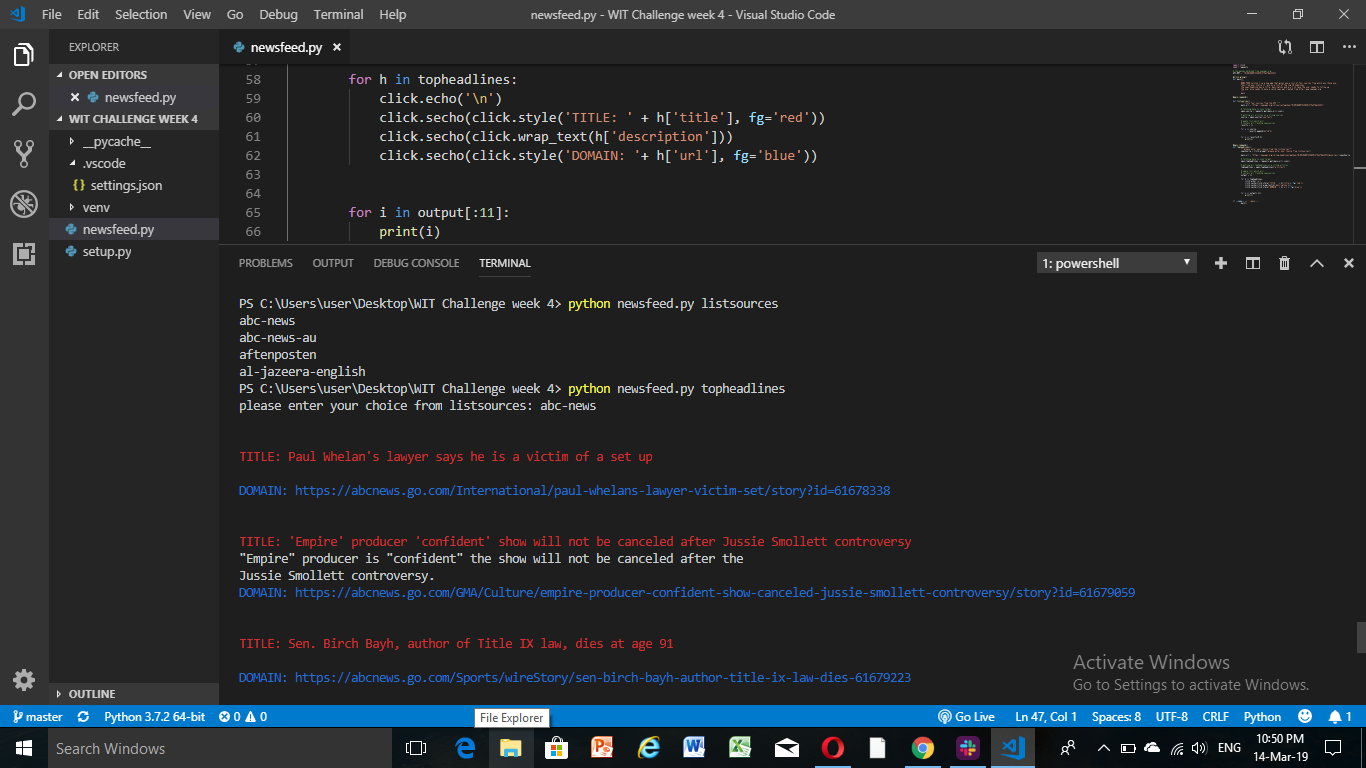1366x768 pixels.
Task: Change the Spaces: 8 indentation setting
Action: [x=1116, y=717]
